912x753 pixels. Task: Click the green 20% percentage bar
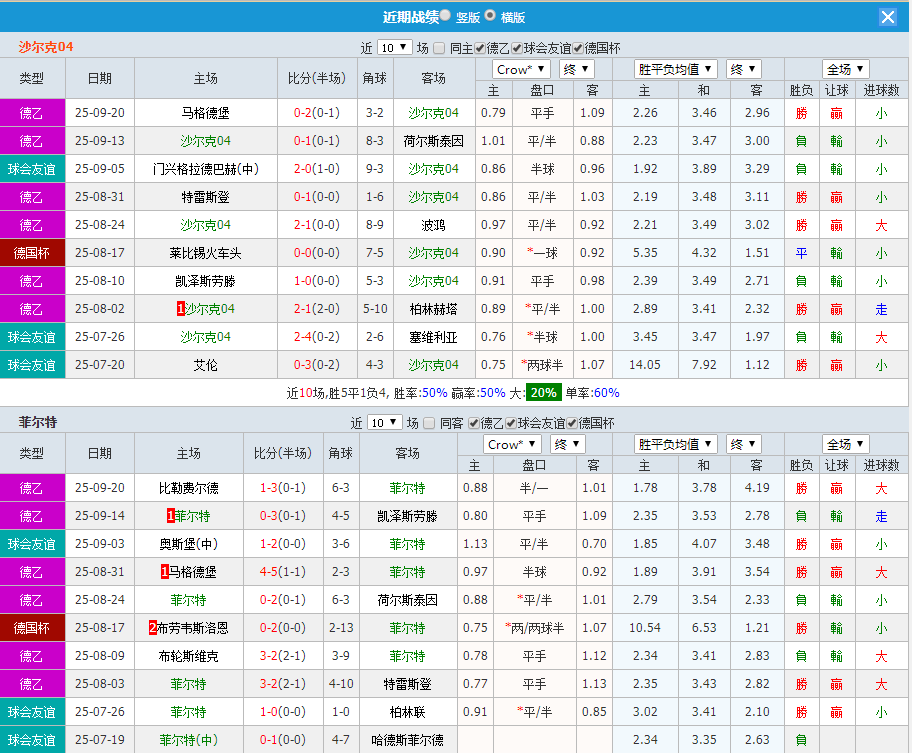coord(545,395)
